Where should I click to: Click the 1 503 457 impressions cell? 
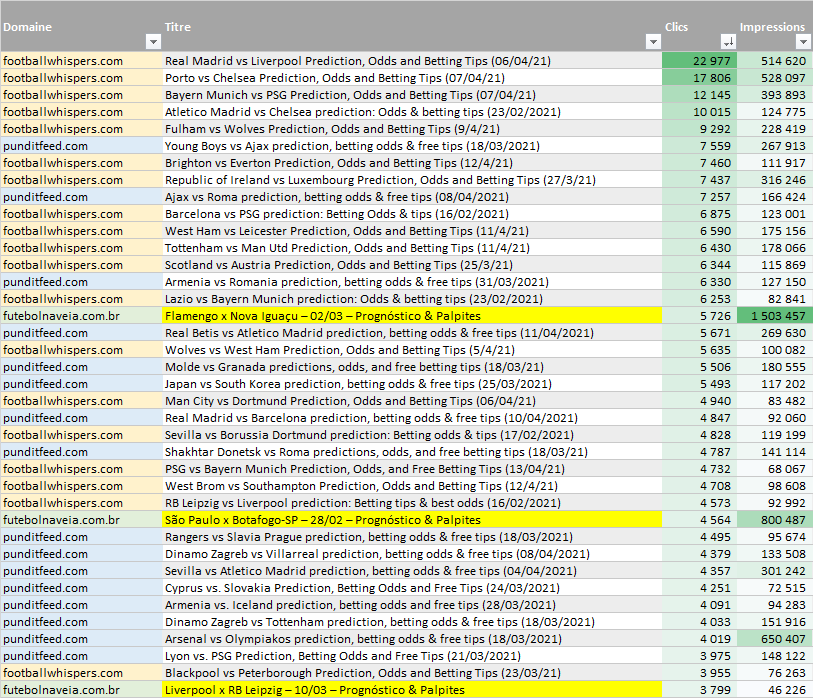click(775, 316)
